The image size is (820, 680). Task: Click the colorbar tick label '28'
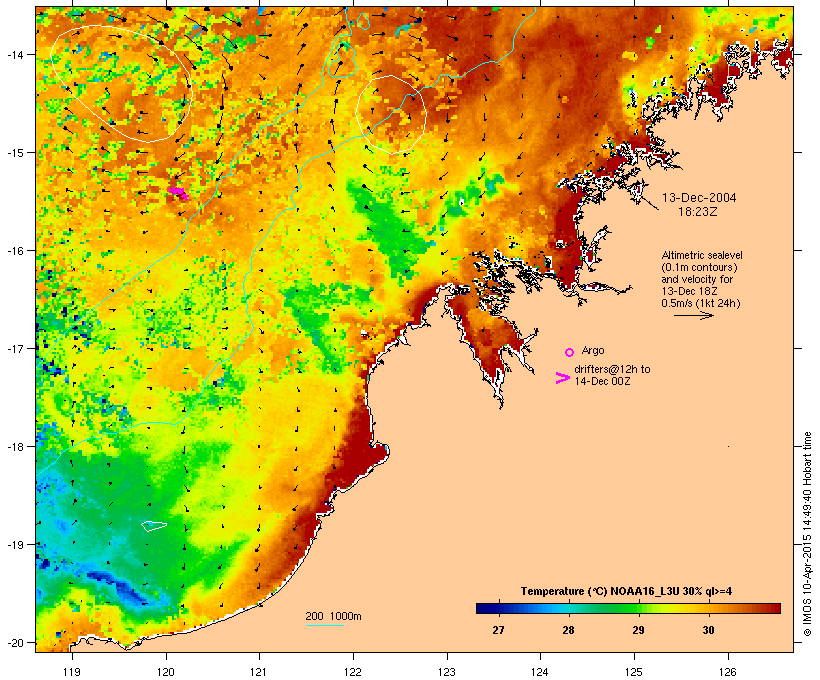[568, 630]
